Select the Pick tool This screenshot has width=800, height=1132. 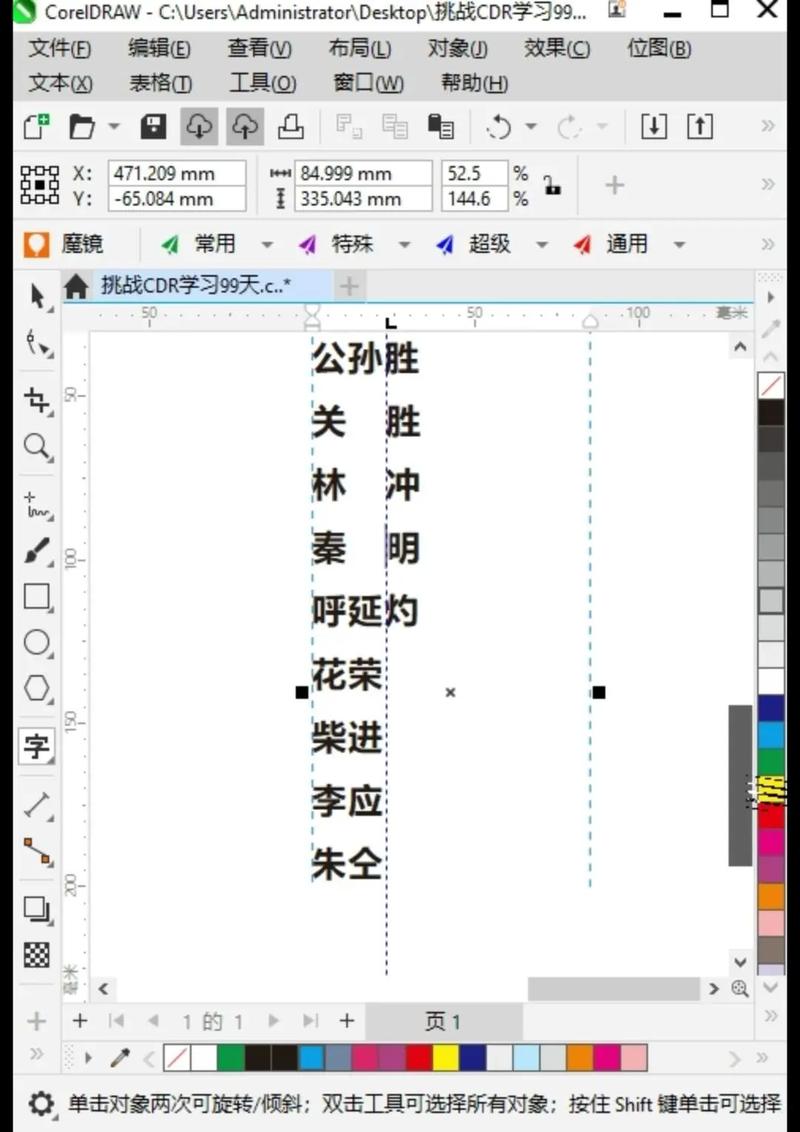pos(36,297)
